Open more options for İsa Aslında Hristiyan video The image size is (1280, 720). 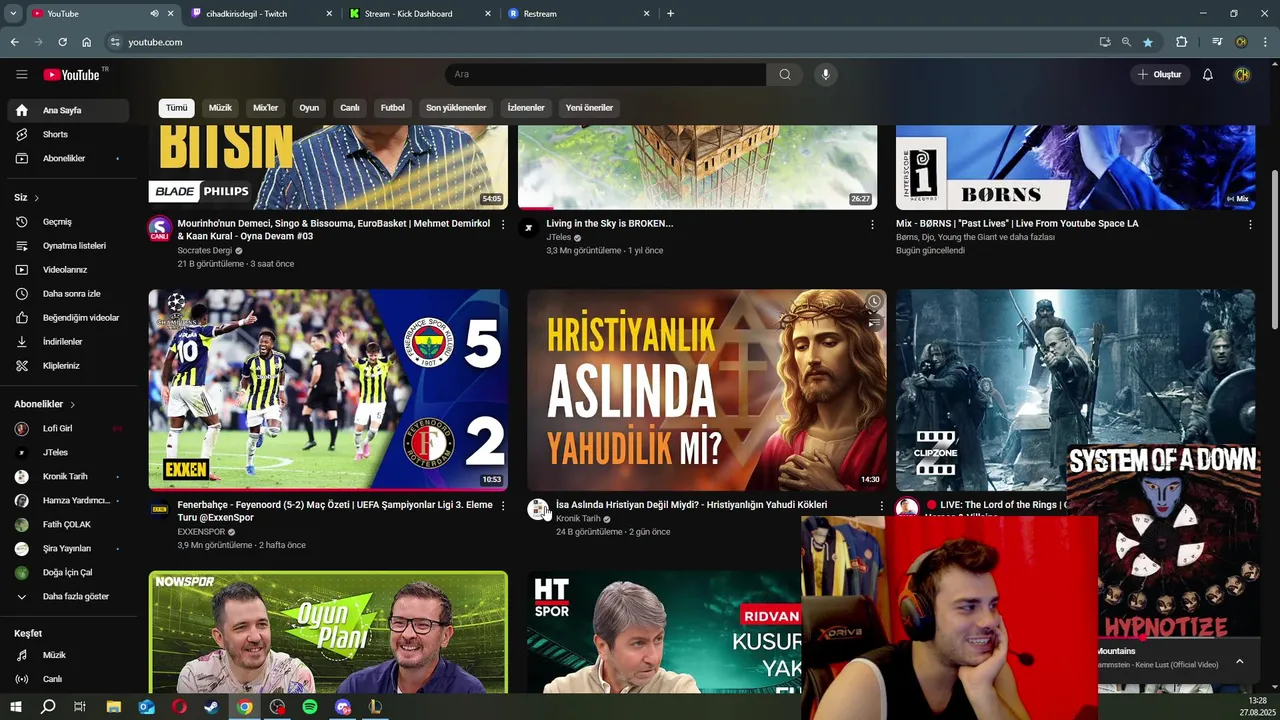[x=881, y=506]
